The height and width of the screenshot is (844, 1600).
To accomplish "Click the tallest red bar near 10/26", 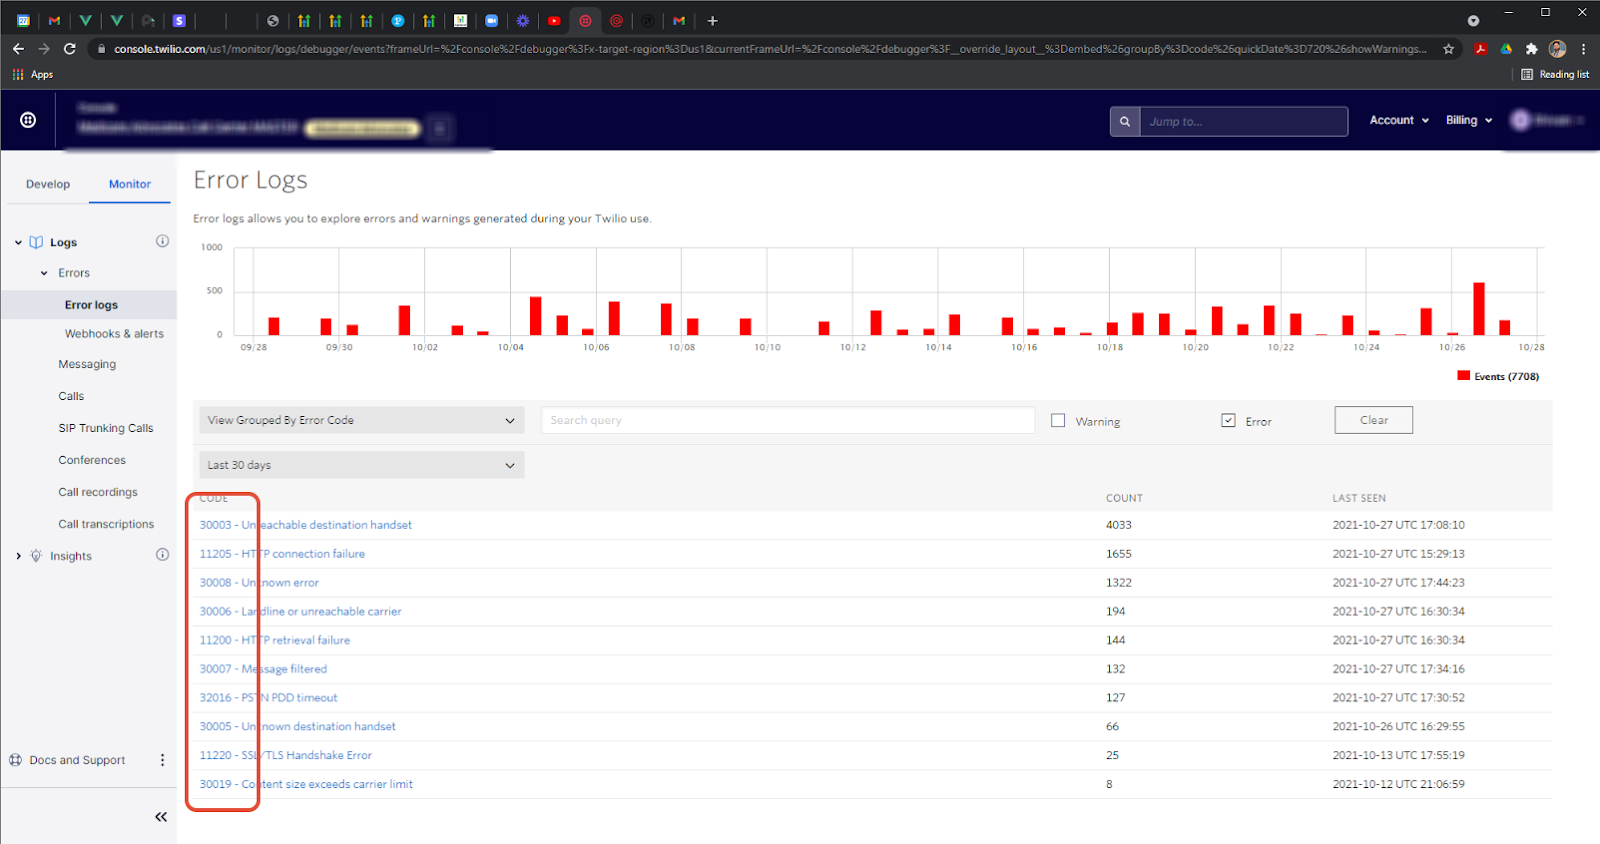I will [1479, 308].
